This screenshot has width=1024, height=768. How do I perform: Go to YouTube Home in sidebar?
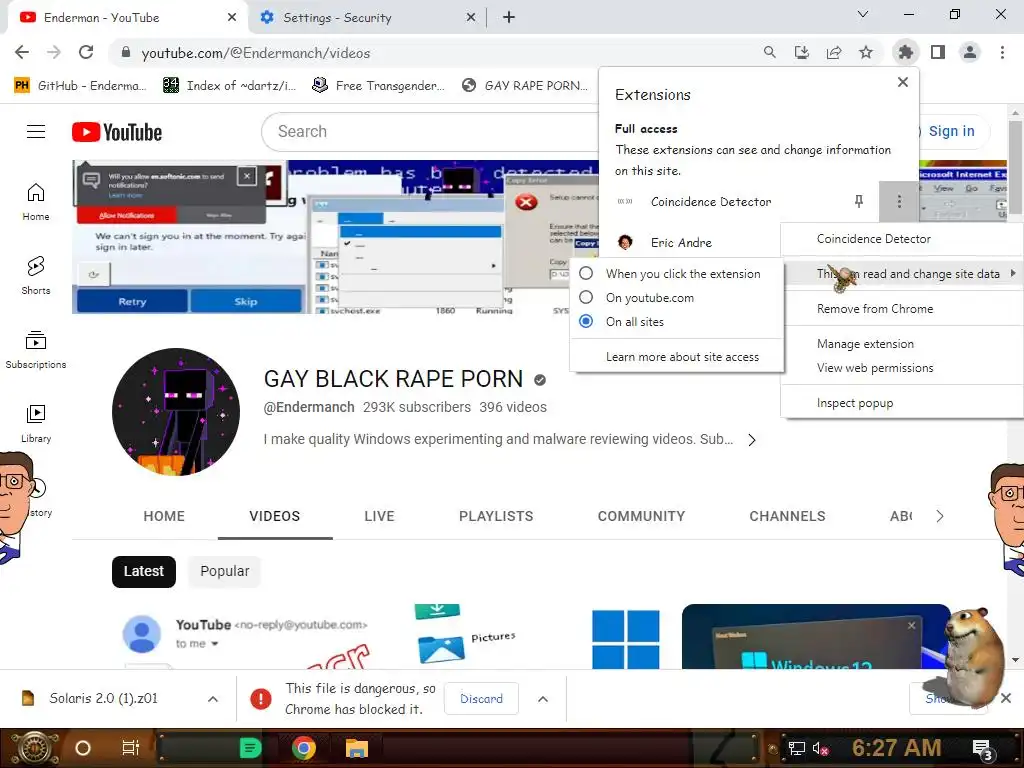36,202
